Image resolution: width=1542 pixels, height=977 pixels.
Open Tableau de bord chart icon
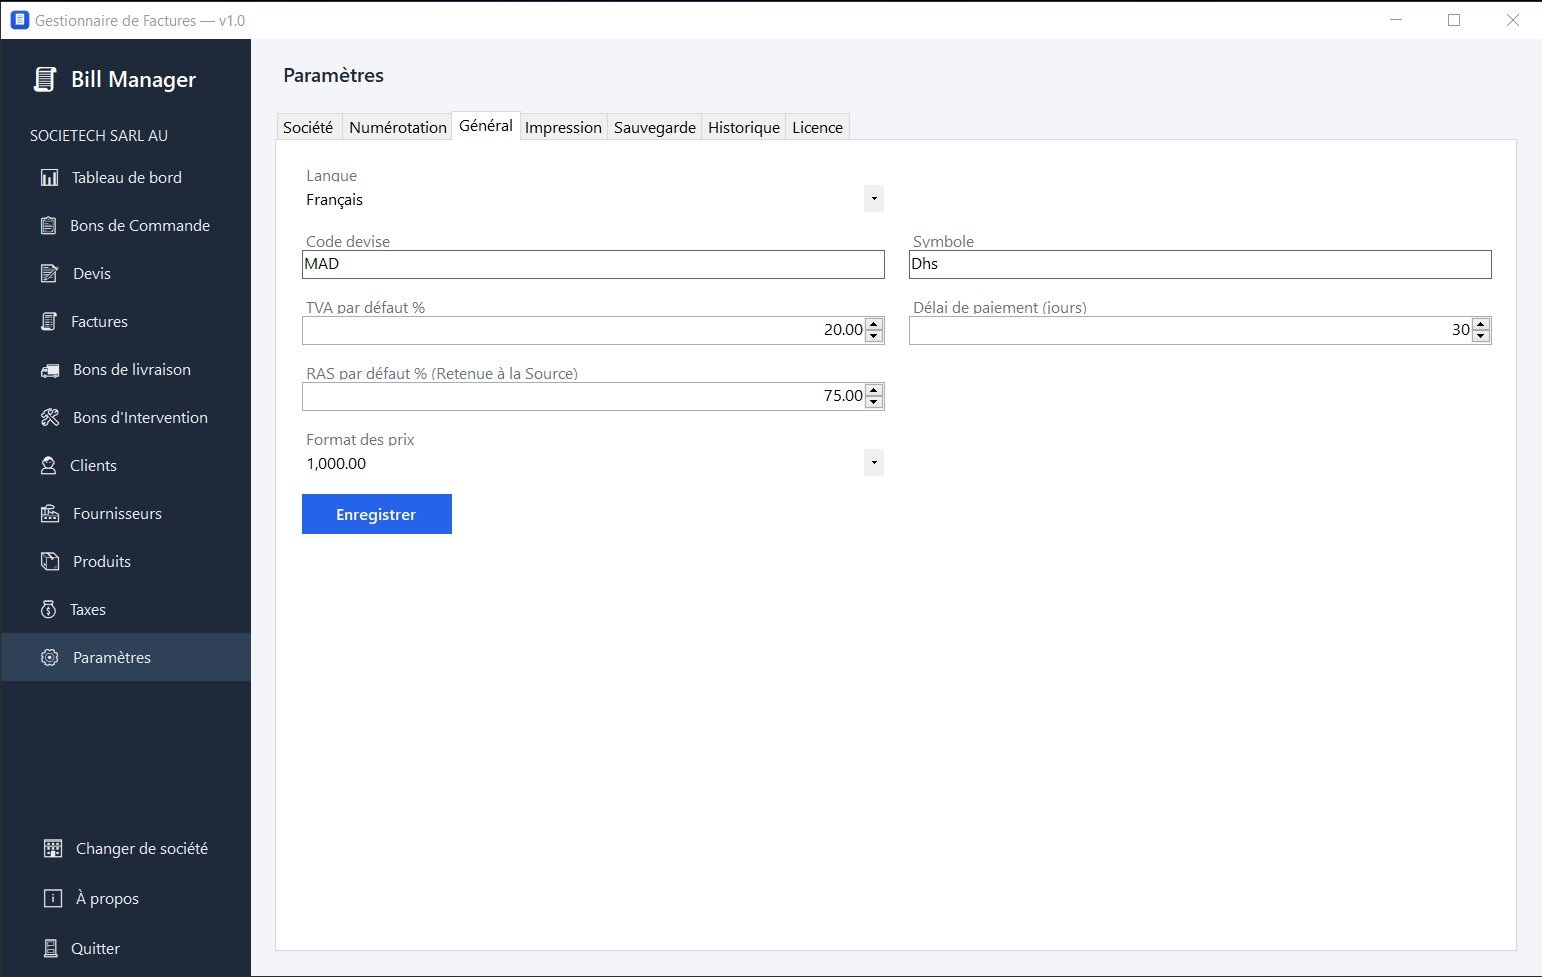coord(49,177)
